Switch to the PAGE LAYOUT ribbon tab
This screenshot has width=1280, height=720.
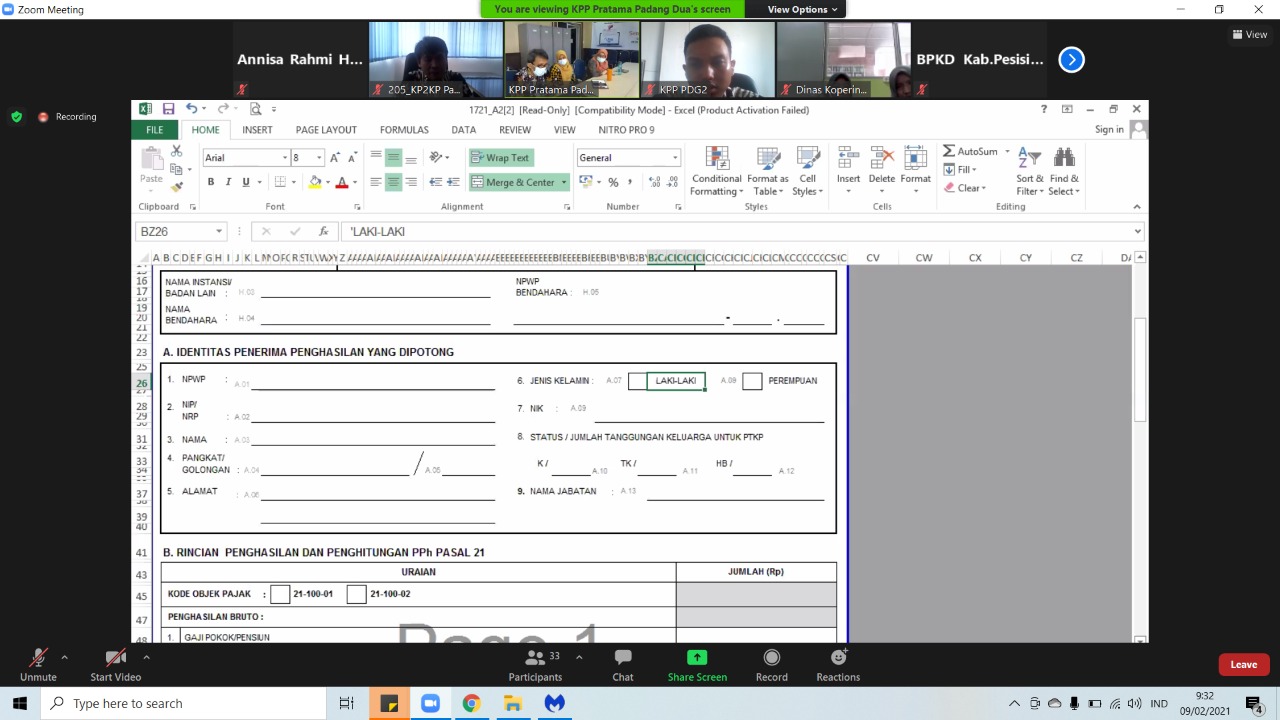pyautogui.click(x=326, y=130)
